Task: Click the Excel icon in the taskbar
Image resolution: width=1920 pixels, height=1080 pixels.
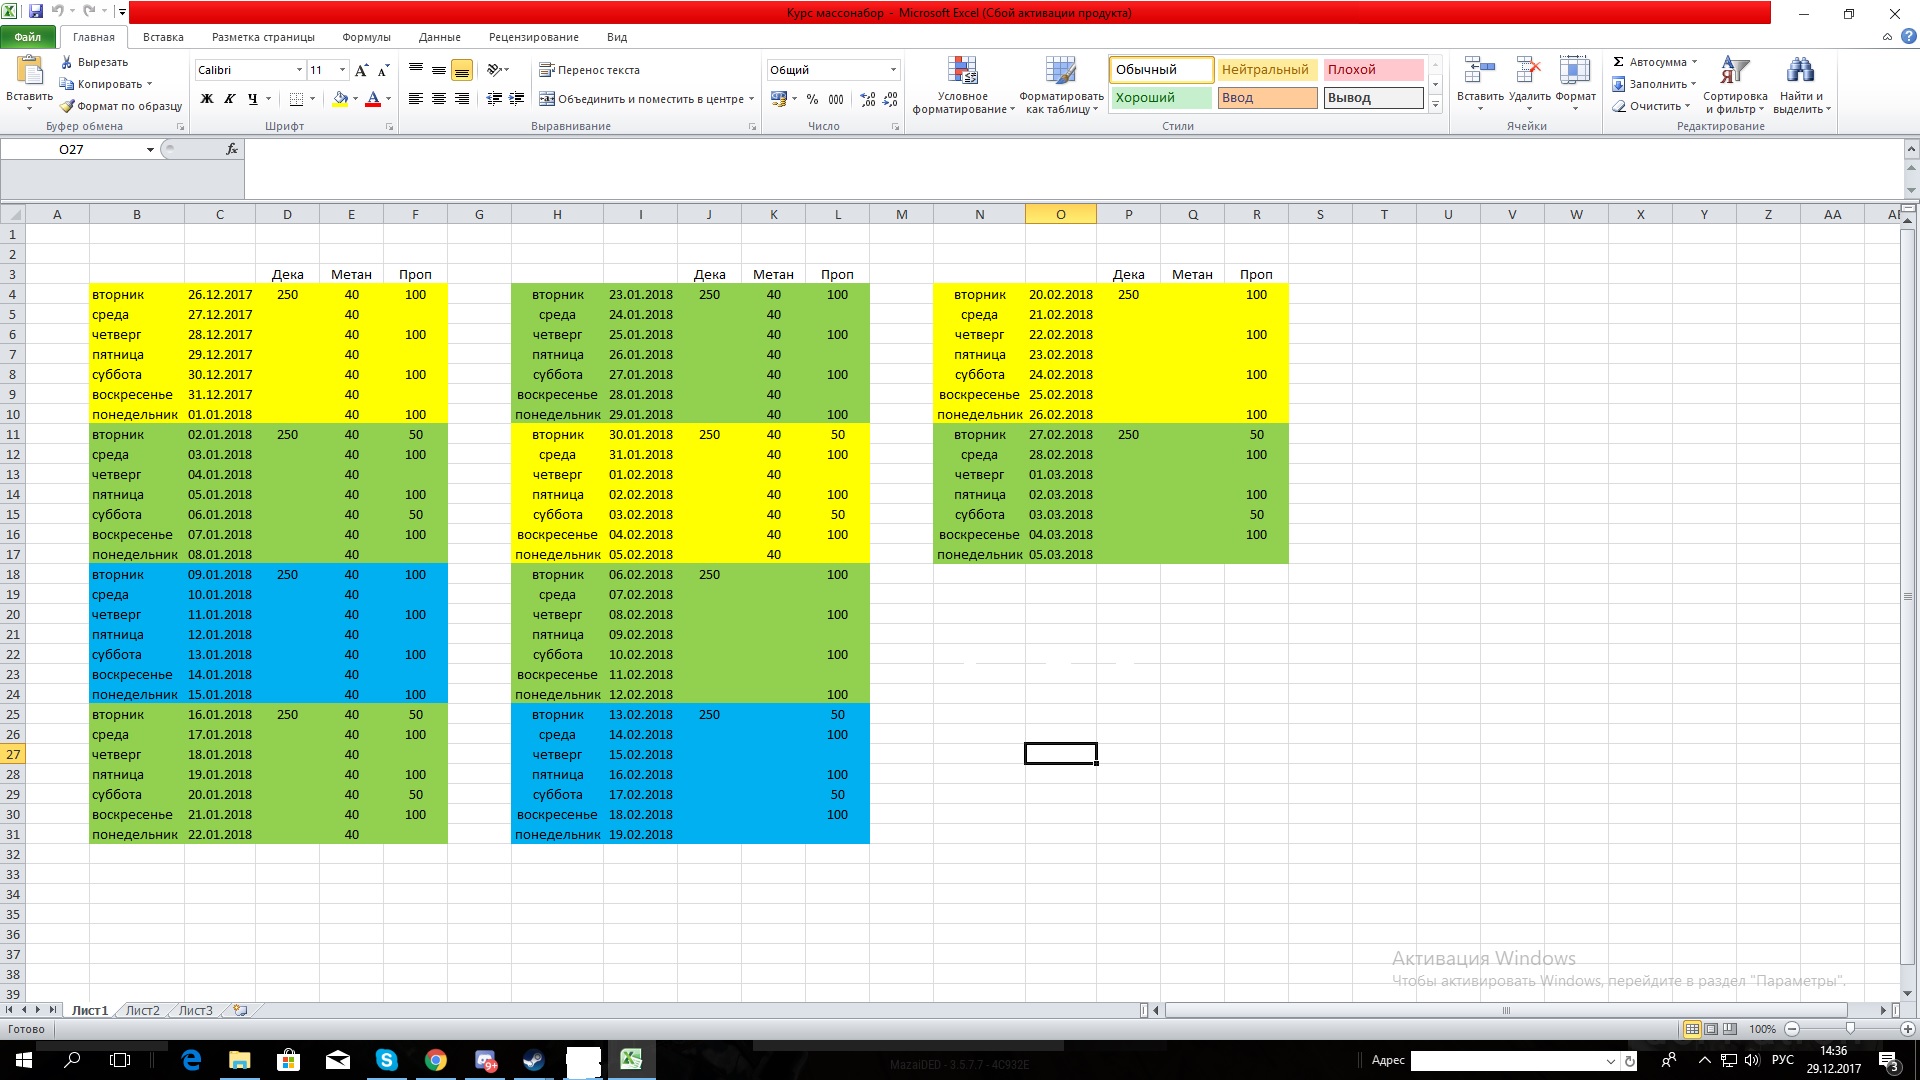Action: click(631, 1060)
